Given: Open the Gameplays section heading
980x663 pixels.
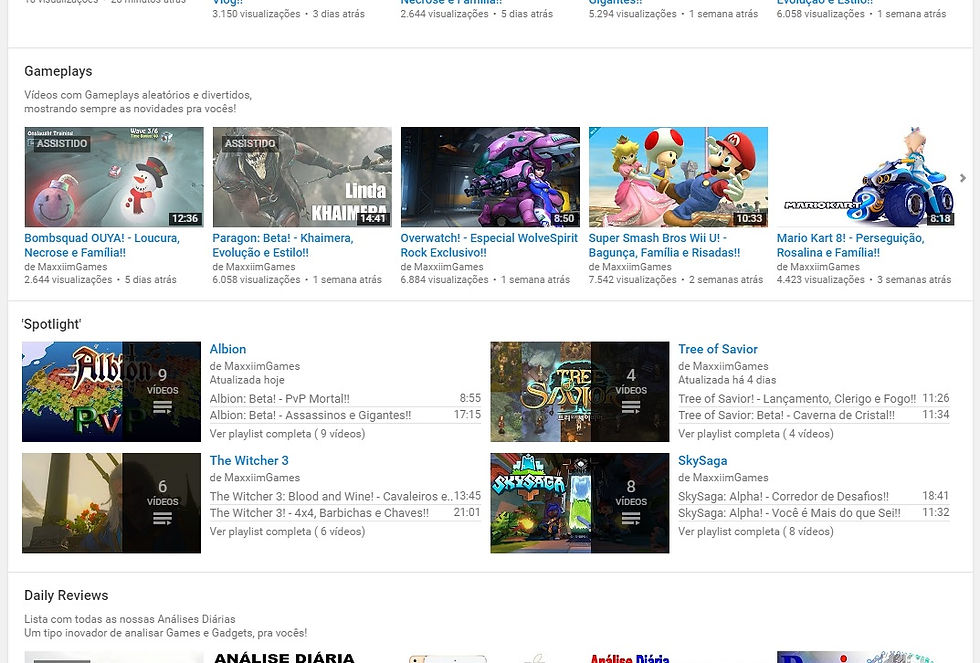Looking at the screenshot, I should tap(58, 71).
